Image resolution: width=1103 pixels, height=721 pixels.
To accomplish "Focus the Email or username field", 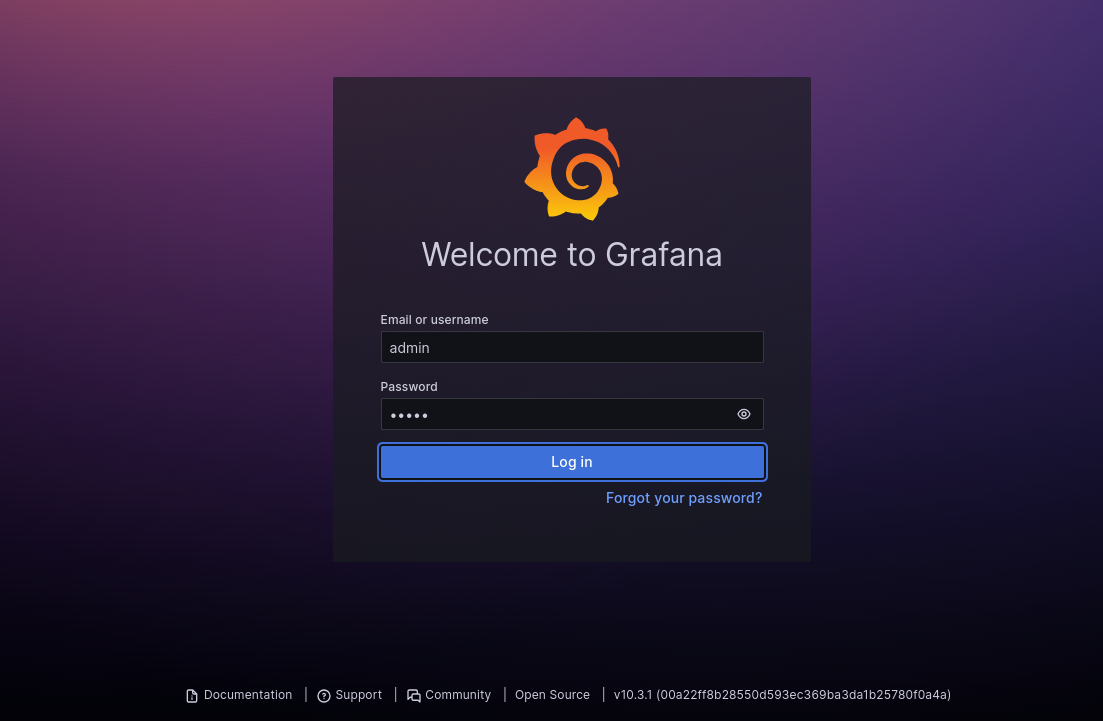I will [x=572, y=347].
